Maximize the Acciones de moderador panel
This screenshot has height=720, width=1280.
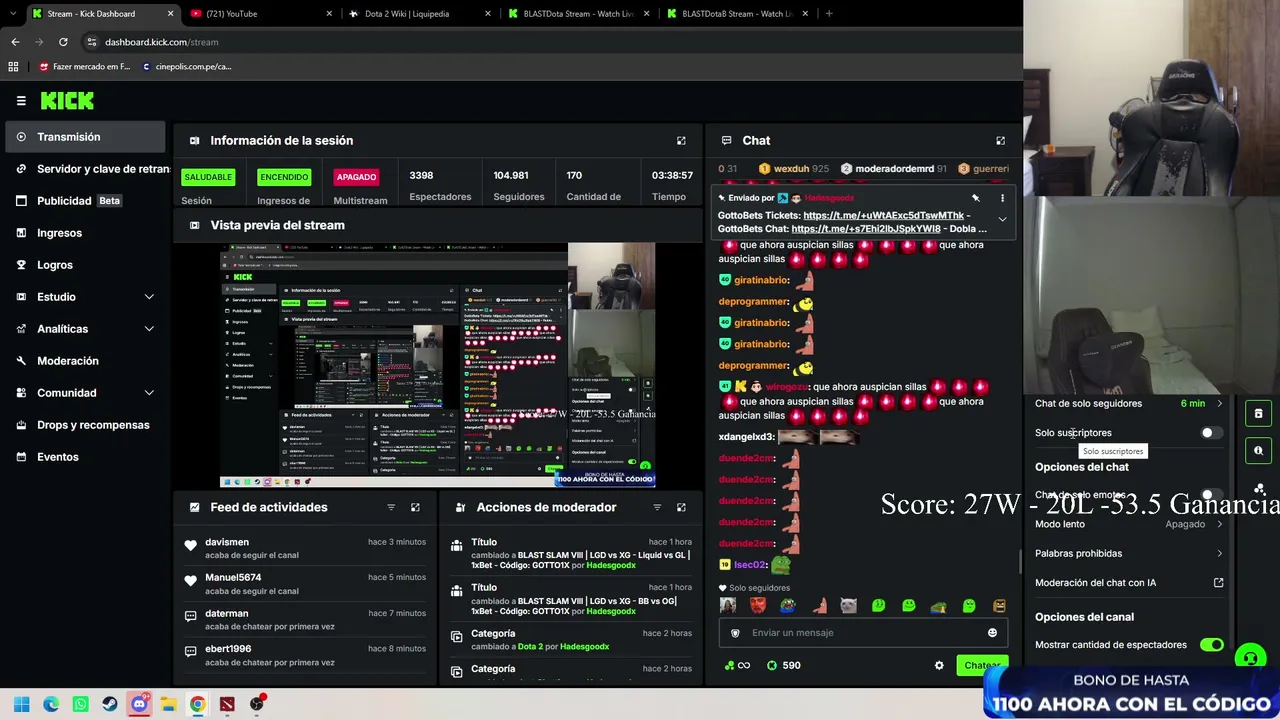click(681, 508)
